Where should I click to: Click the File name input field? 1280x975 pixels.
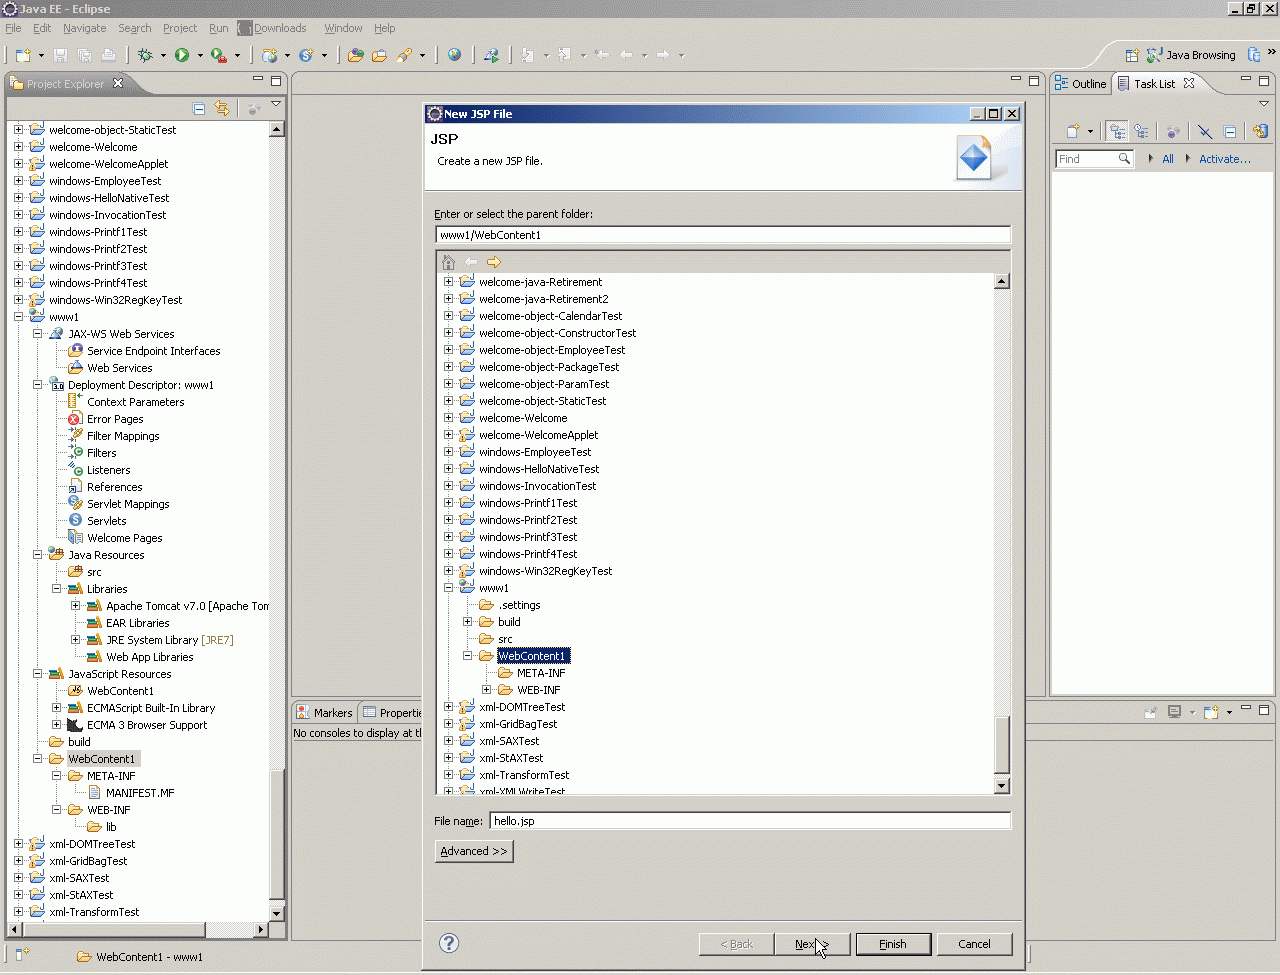pyautogui.click(x=749, y=821)
